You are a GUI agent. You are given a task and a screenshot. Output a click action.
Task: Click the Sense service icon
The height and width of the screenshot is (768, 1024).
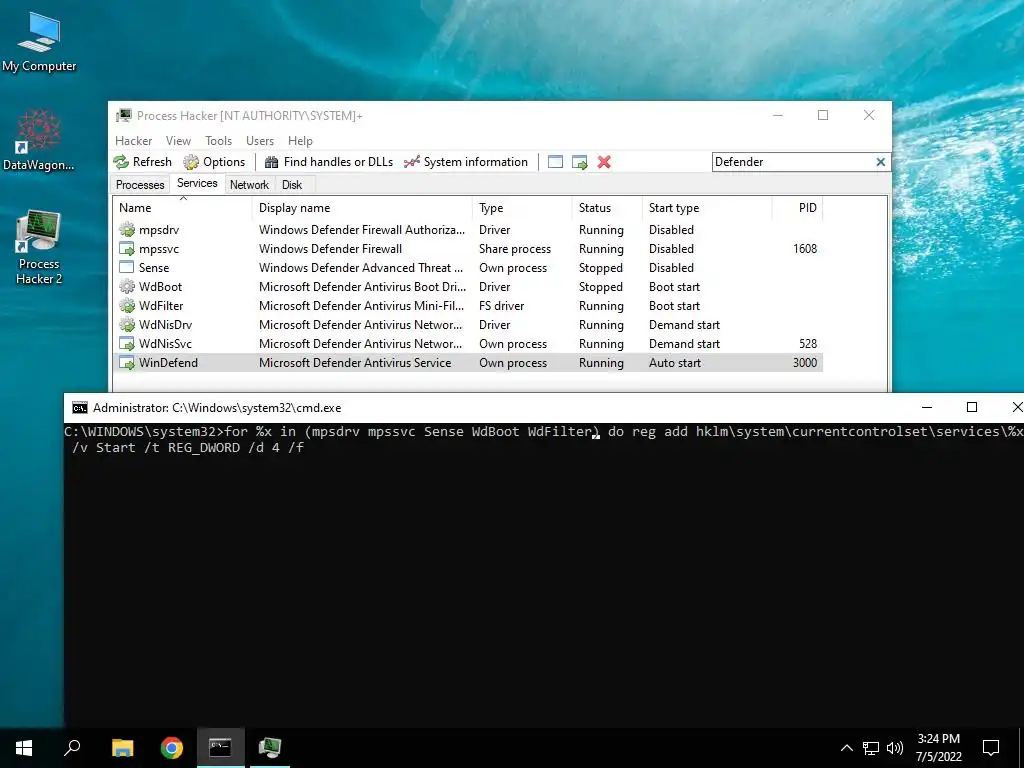point(127,268)
